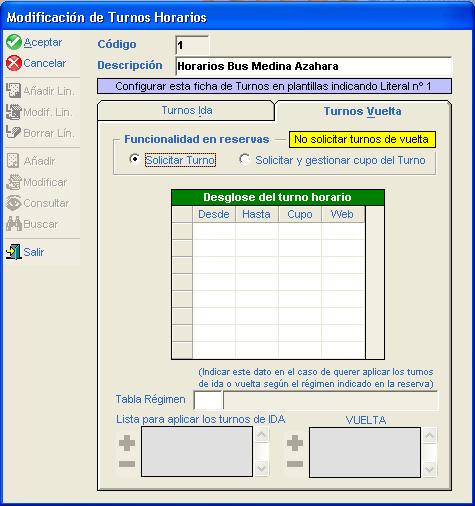Switch to the Turnos Ida tab
This screenshot has height=506, width=475.
(186, 110)
